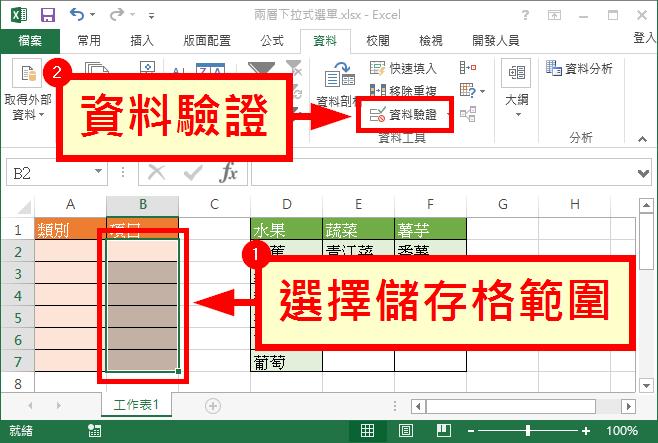The width and height of the screenshot is (658, 443).
Task: Select column A header
Action: pos(70,204)
